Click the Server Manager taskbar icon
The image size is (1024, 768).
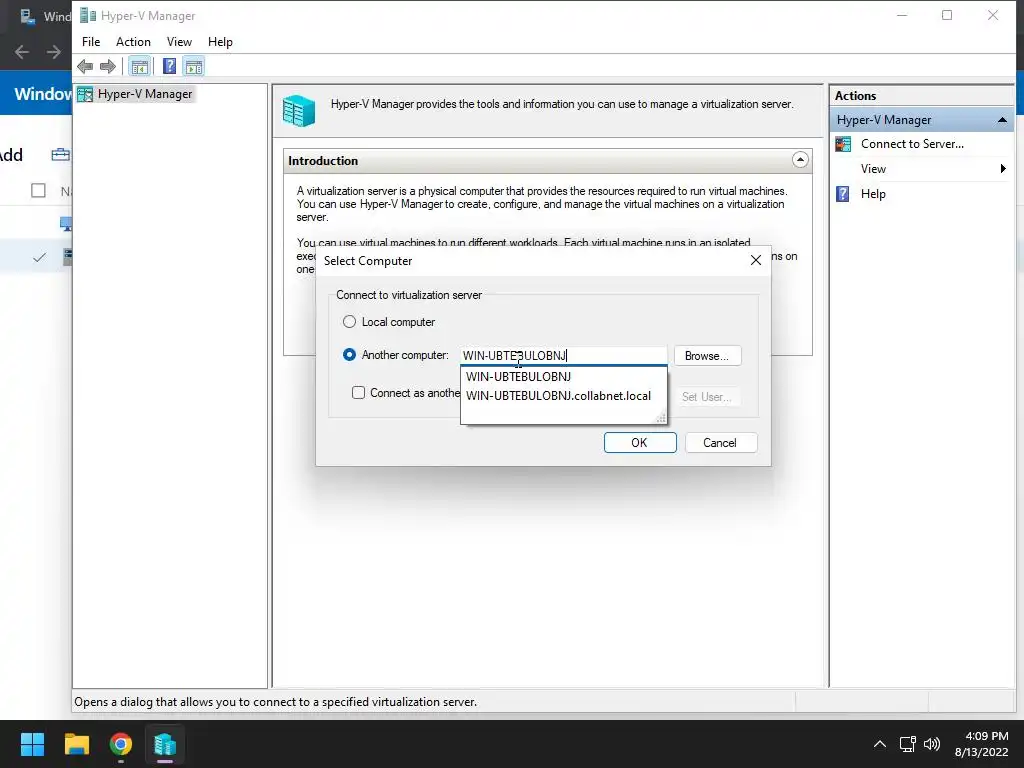tap(165, 744)
